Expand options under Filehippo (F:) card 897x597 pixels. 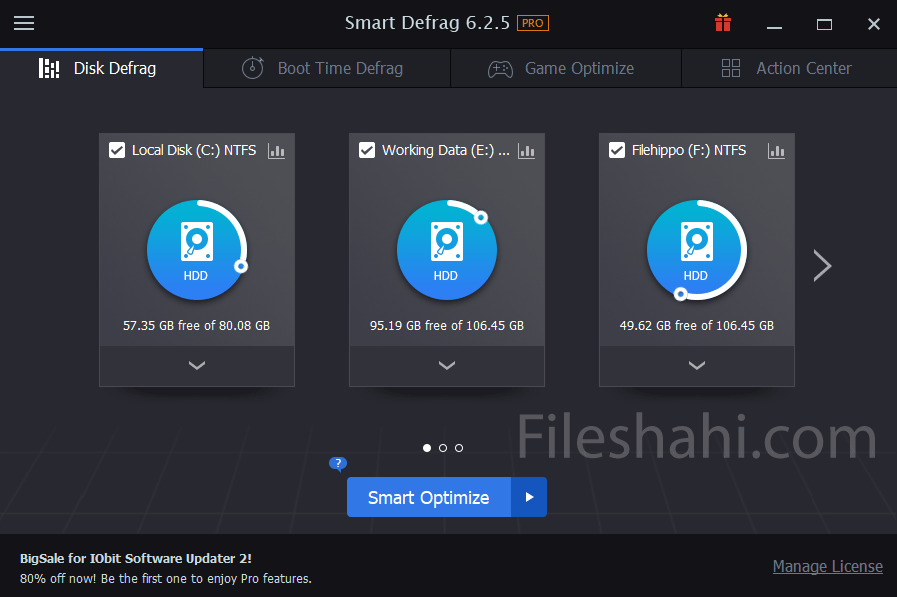(697, 366)
